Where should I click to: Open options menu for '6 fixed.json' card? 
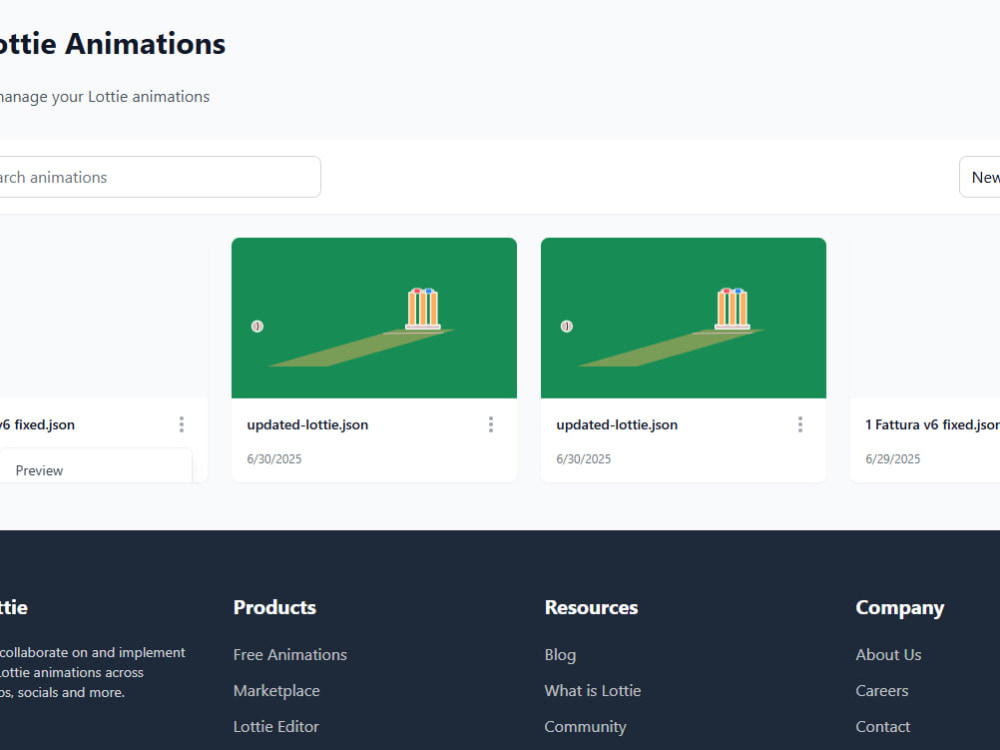pos(182,425)
